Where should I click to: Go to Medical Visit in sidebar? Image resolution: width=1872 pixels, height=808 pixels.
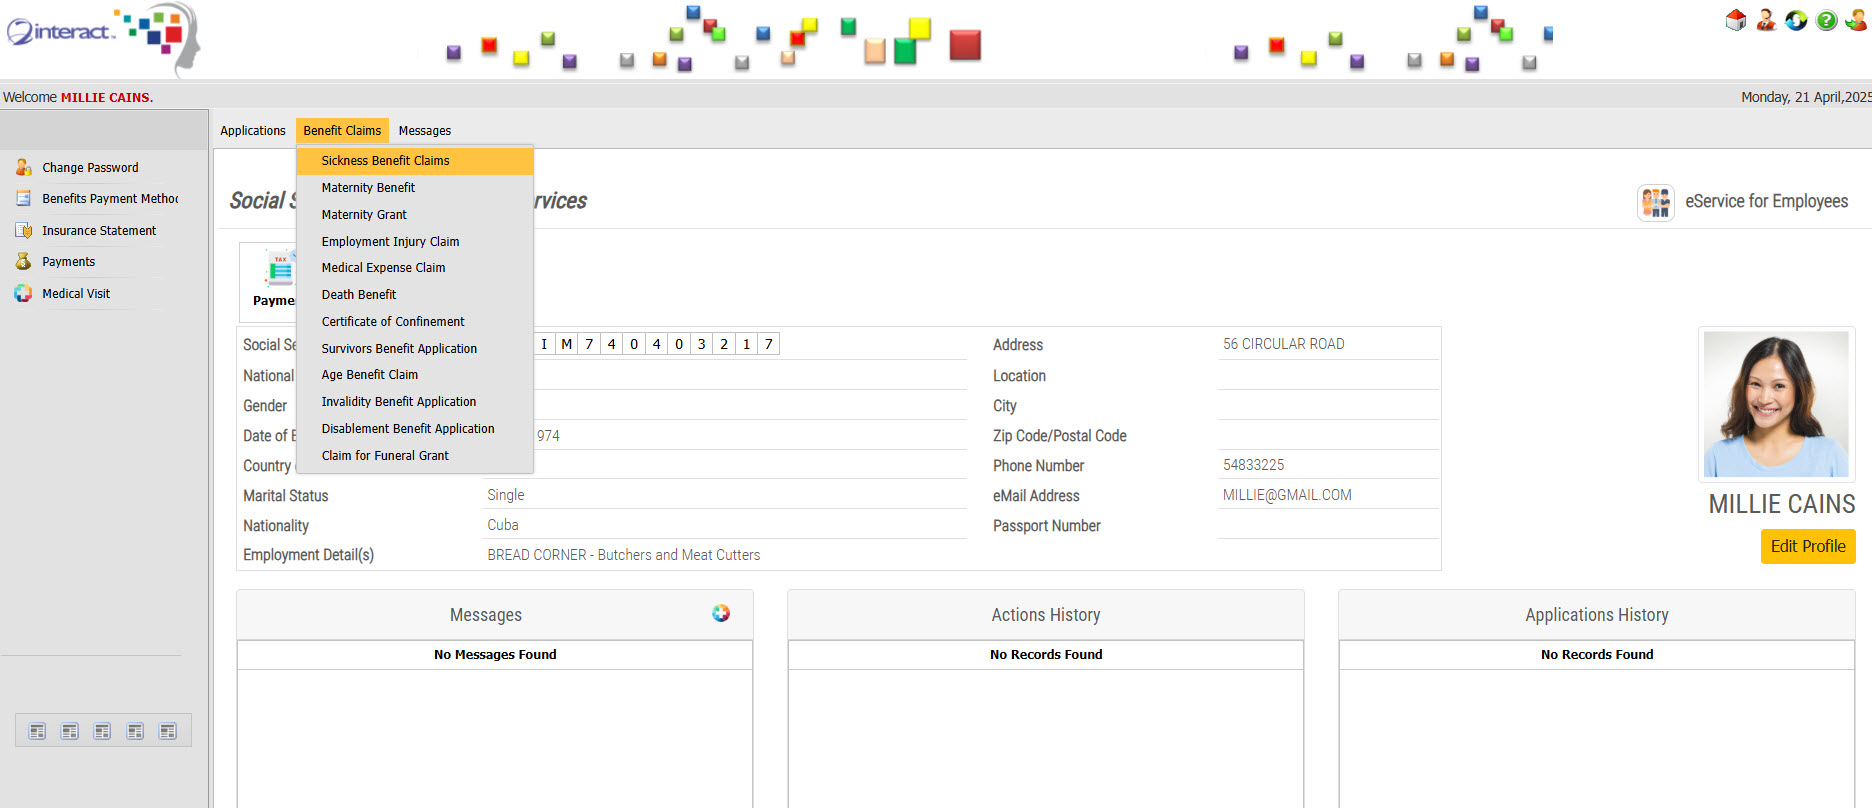point(76,294)
